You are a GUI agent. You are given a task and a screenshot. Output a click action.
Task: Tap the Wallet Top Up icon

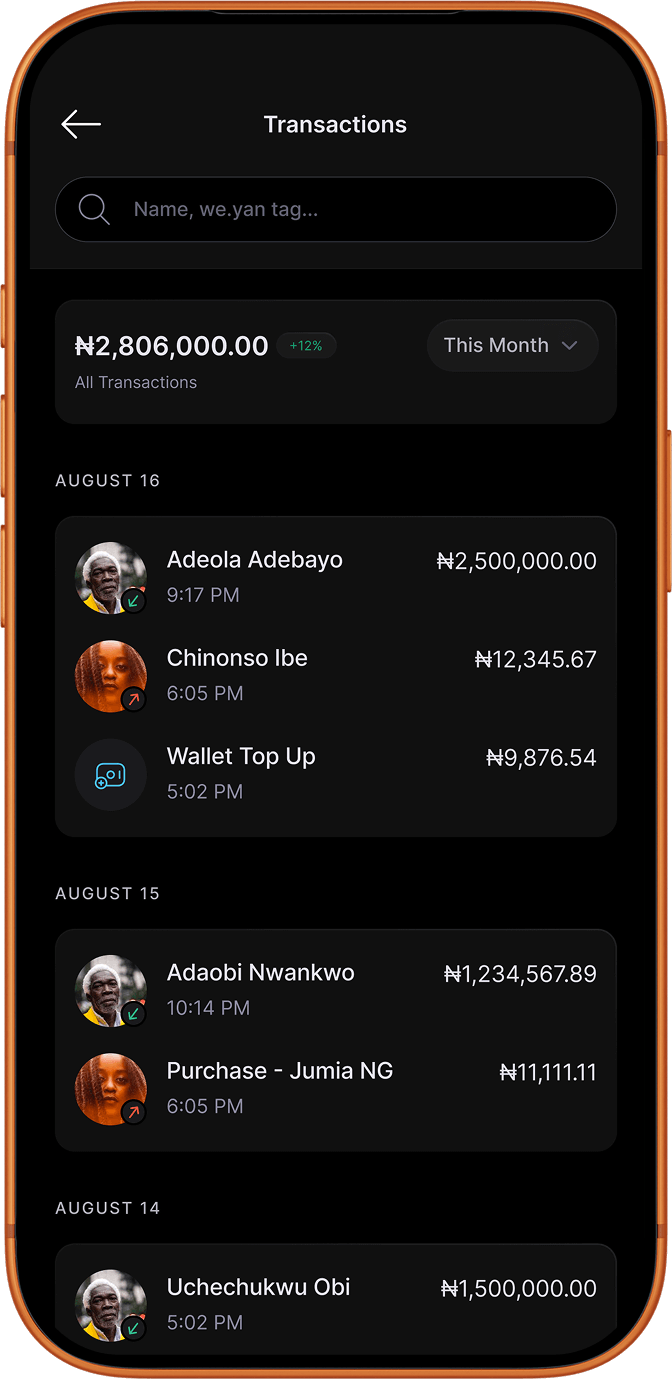point(110,775)
